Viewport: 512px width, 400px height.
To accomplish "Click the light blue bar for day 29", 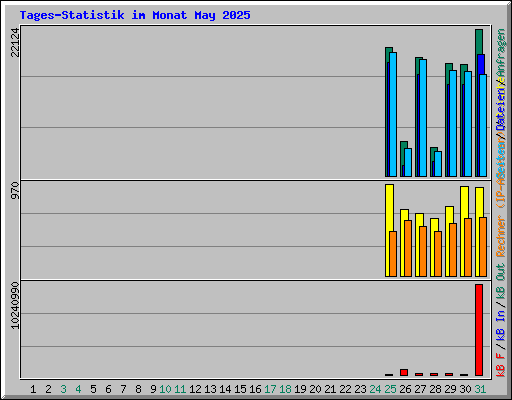I will 453,123.
